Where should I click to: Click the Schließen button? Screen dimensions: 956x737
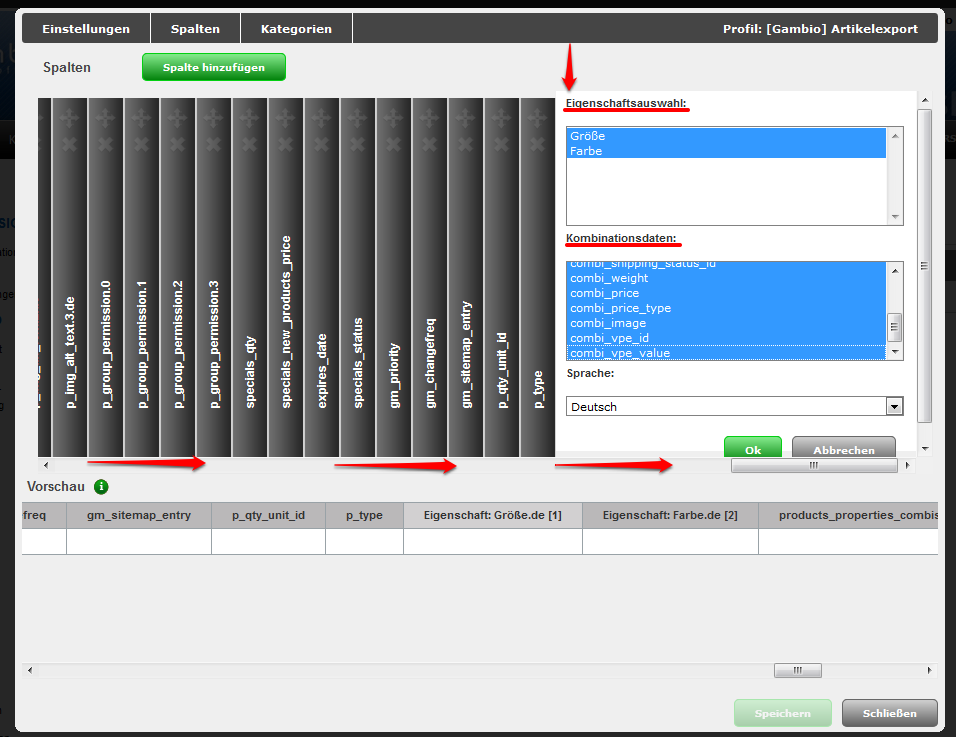(x=889, y=713)
